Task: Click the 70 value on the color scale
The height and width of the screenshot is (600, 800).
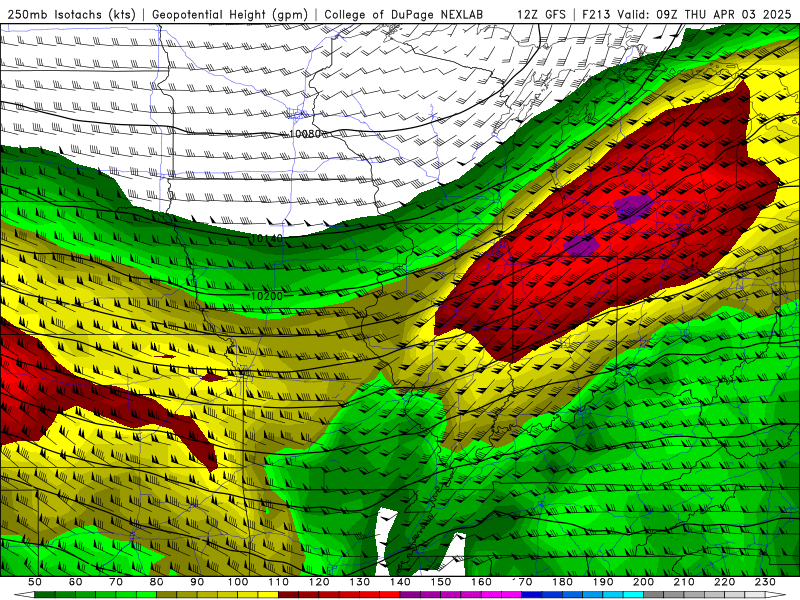Action: (116, 582)
